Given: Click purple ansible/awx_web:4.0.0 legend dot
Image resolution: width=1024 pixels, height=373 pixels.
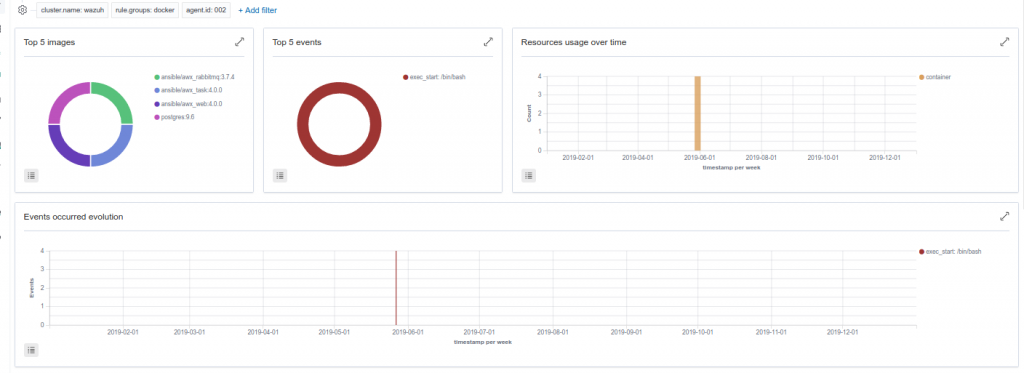Looking at the screenshot, I should (x=157, y=104).
